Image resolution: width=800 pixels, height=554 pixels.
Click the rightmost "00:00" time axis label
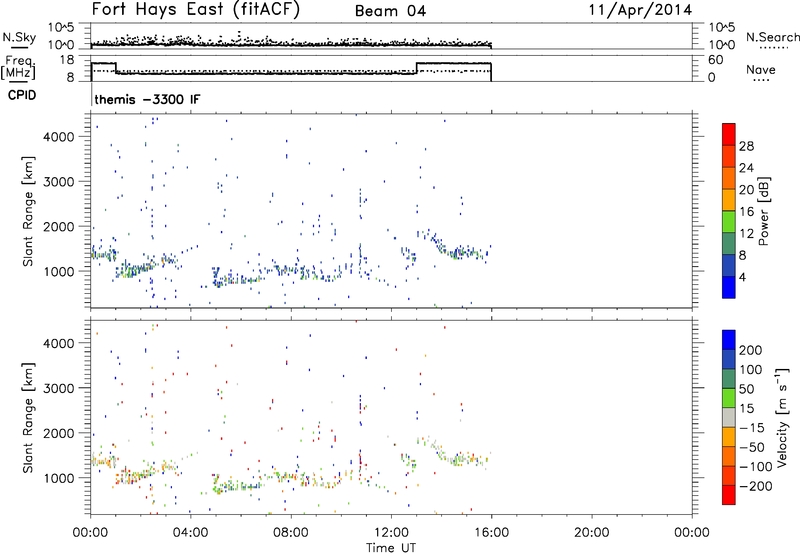pos(692,533)
